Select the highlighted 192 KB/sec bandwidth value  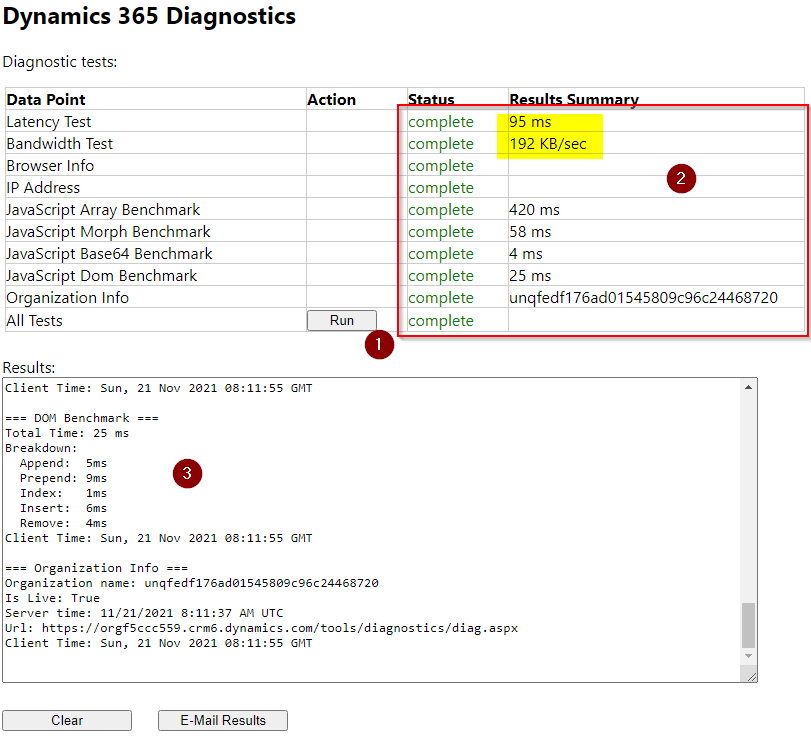pos(545,143)
